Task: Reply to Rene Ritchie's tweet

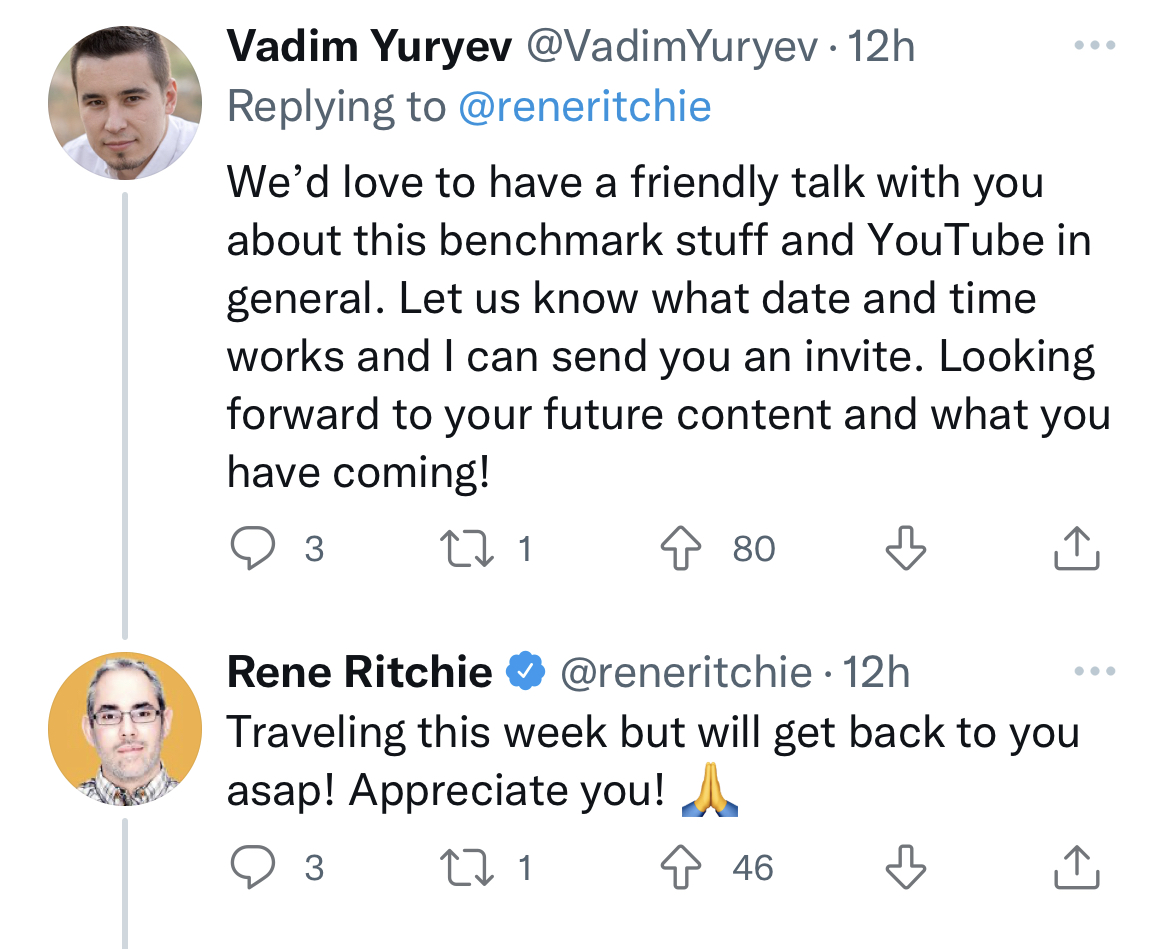Action: coord(252,866)
